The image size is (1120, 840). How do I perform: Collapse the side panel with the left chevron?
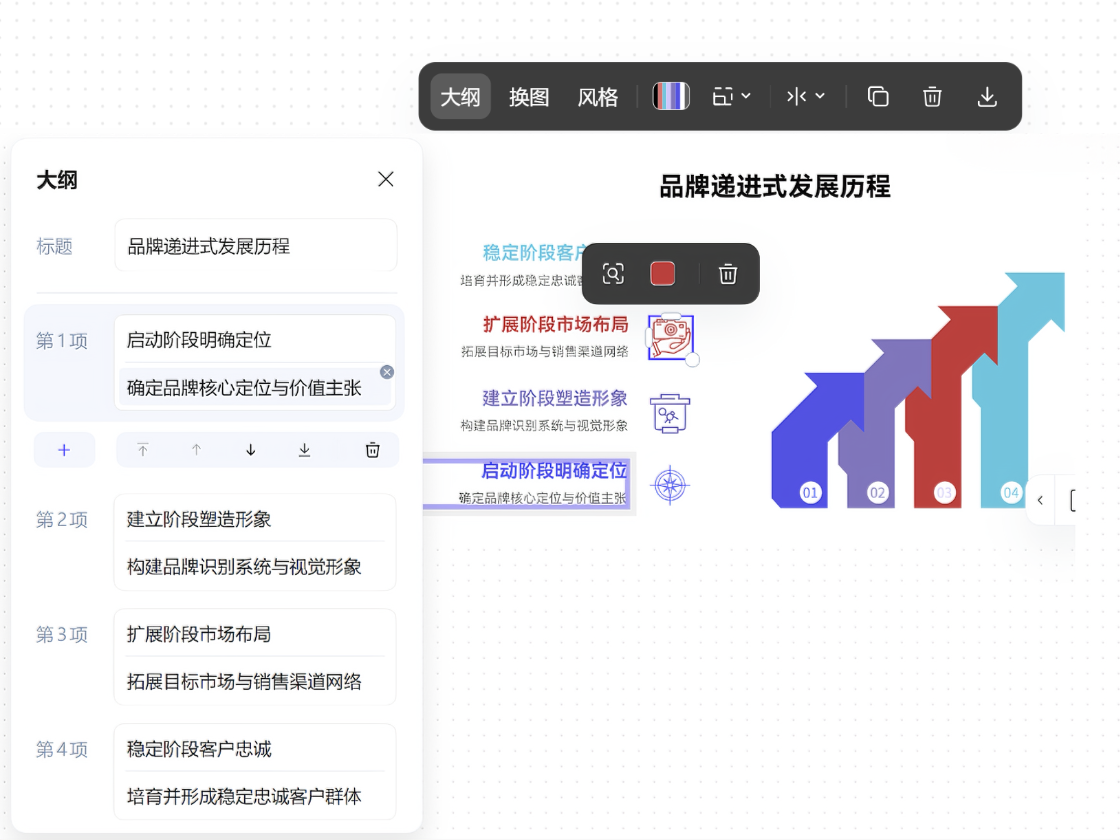[x=1040, y=500]
